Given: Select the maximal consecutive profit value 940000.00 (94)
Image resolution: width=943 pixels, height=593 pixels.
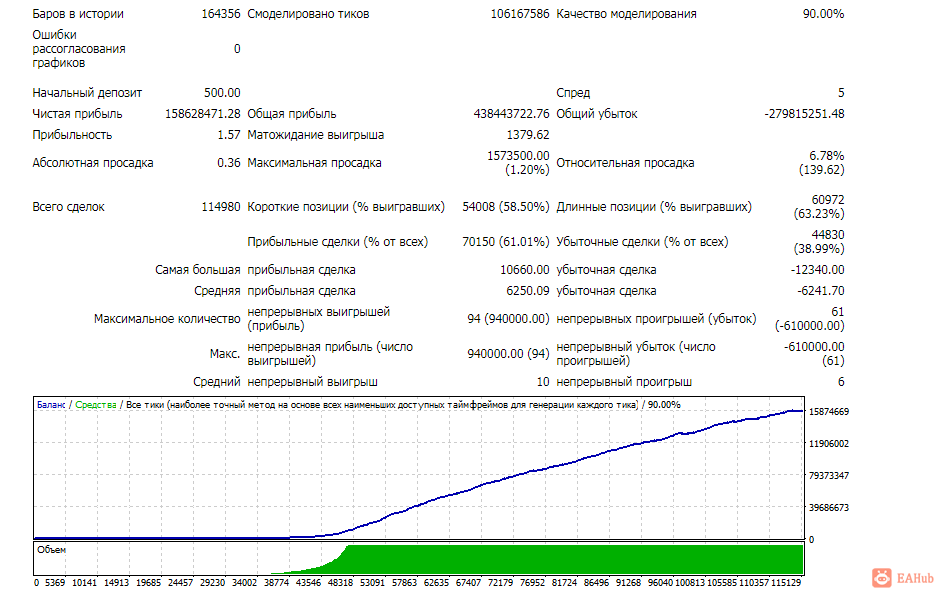Looking at the screenshot, I should coord(508,354).
